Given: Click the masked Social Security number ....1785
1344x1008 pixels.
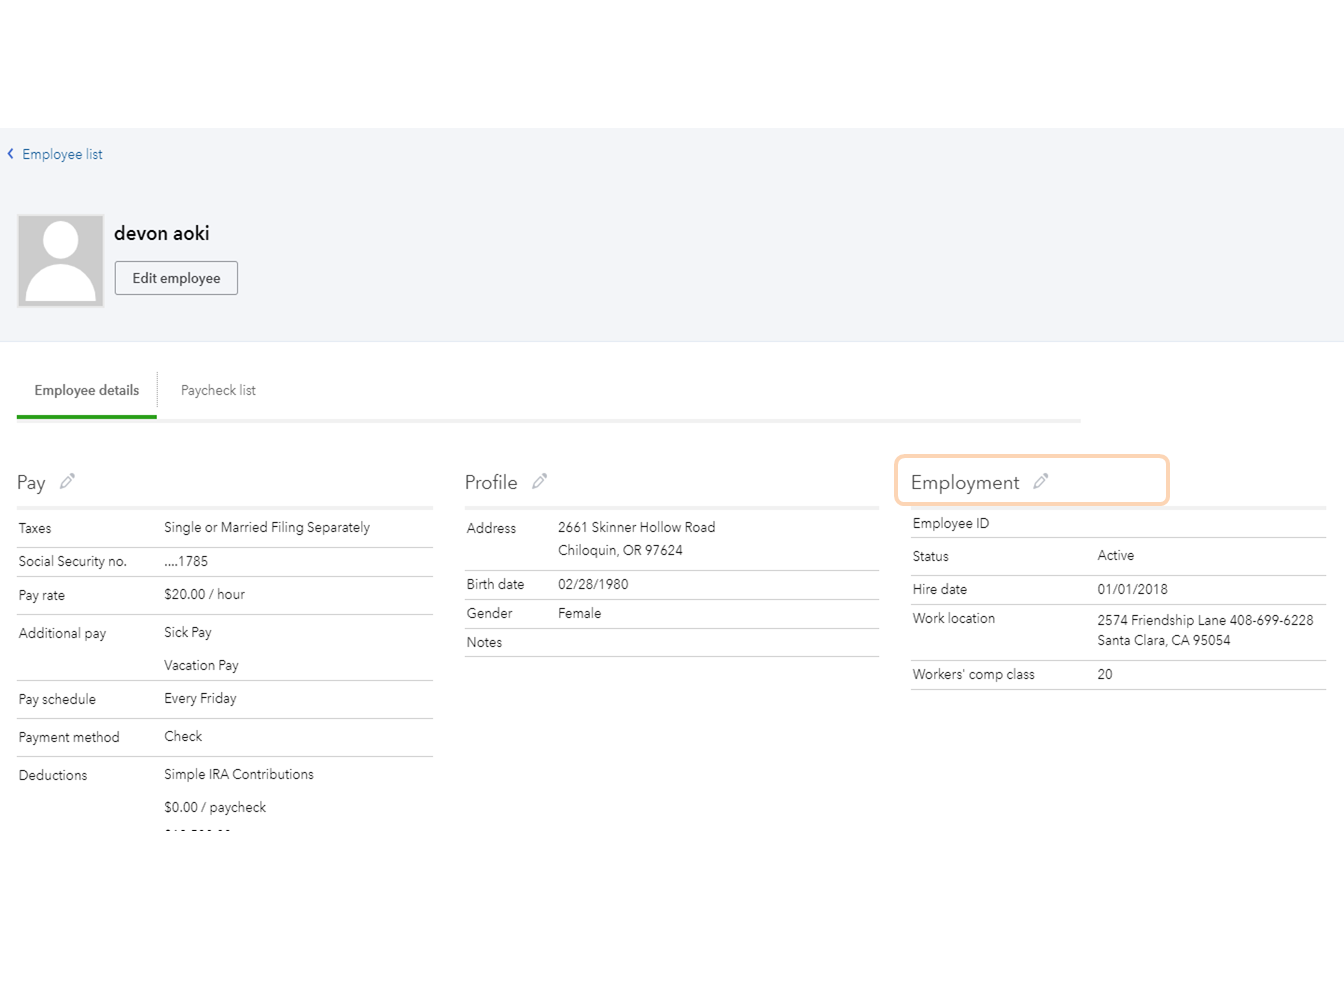Looking at the screenshot, I should (x=186, y=561).
